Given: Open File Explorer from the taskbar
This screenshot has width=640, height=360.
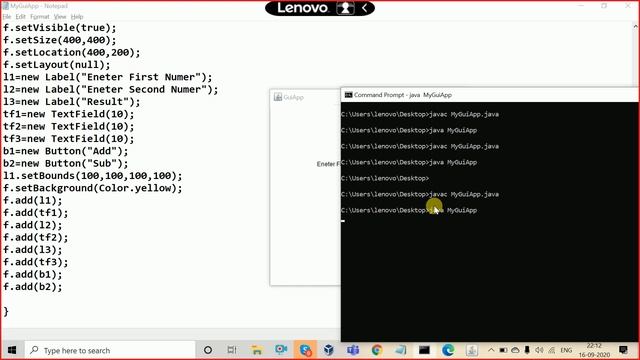Looking at the screenshot, I should 257,350.
